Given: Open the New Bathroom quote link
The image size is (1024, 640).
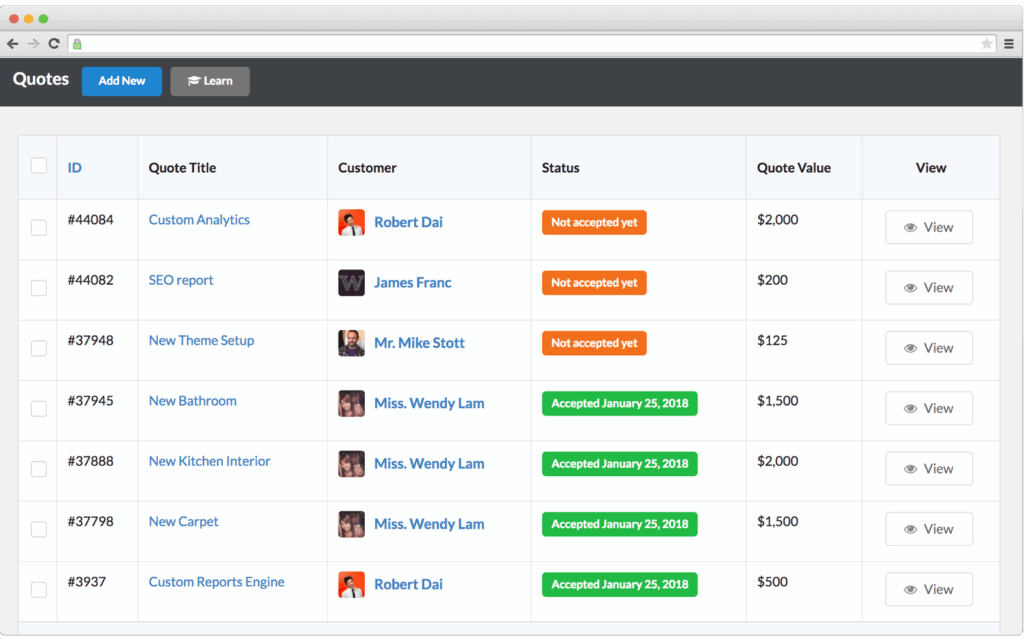Looking at the screenshot, I should 193,401.
